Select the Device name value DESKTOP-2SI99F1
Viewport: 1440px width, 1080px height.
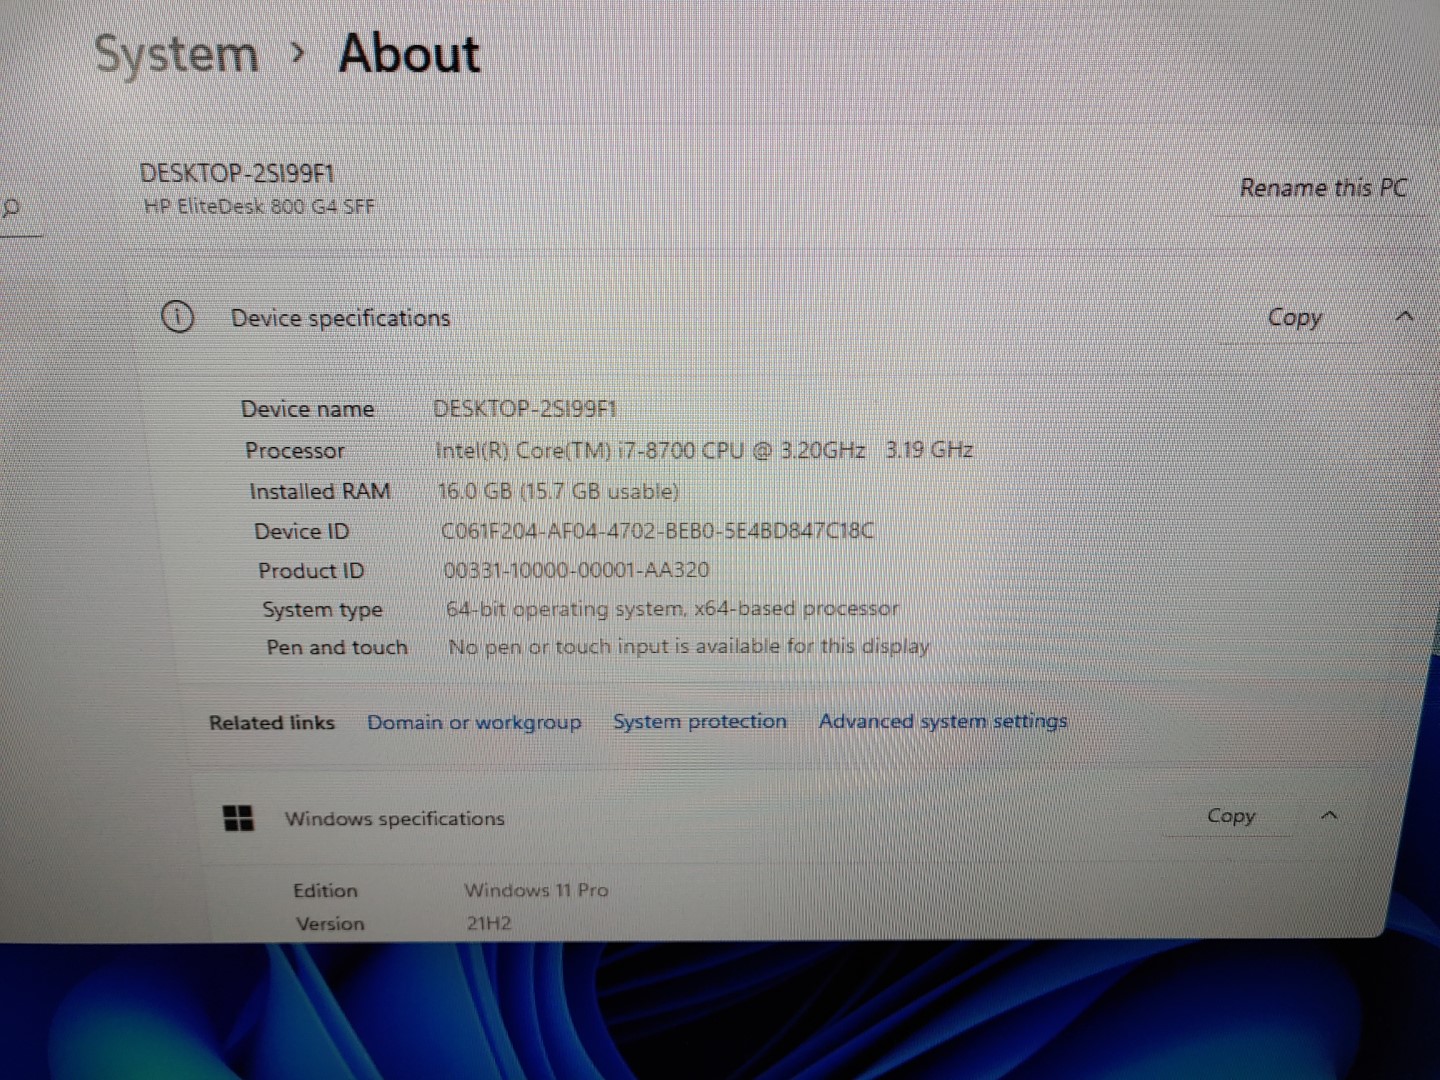coord(525,409)
